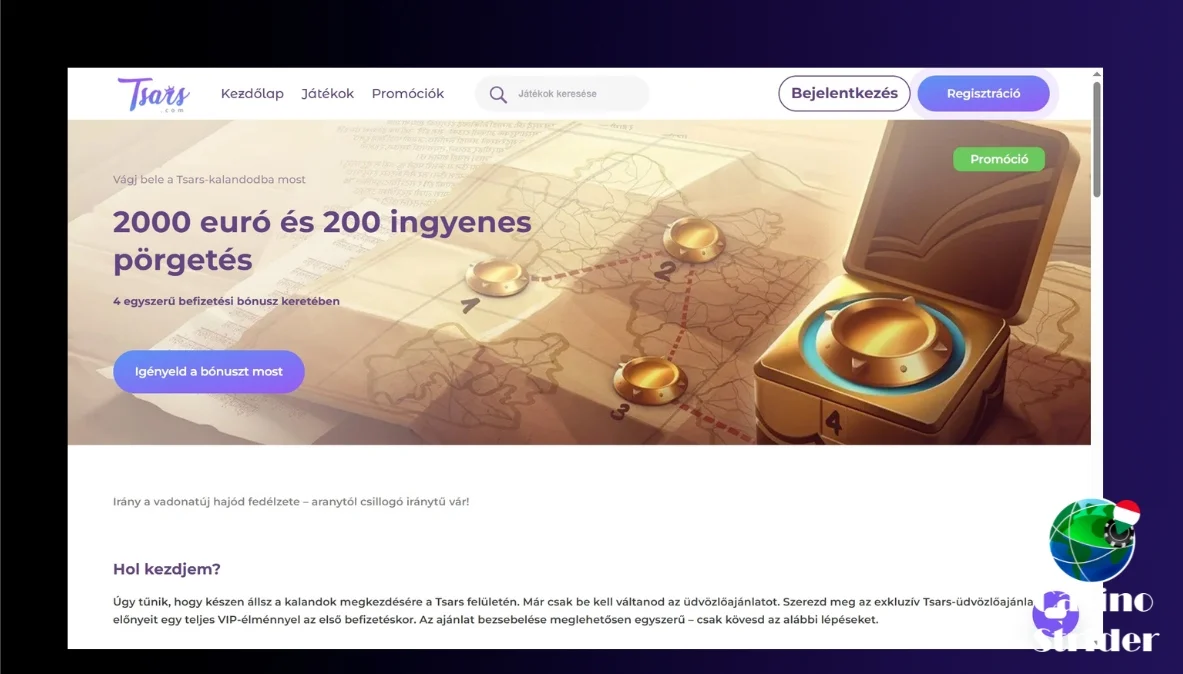
Task: Click the Regisztráció button
Action: click(983, 94)
